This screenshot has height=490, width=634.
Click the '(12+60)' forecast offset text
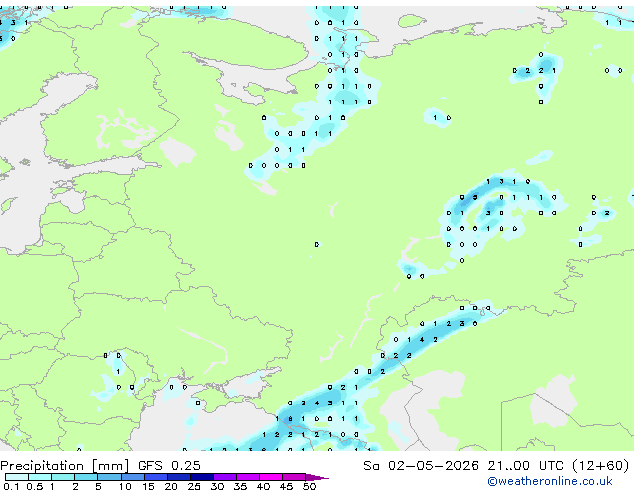pos(601,466)
